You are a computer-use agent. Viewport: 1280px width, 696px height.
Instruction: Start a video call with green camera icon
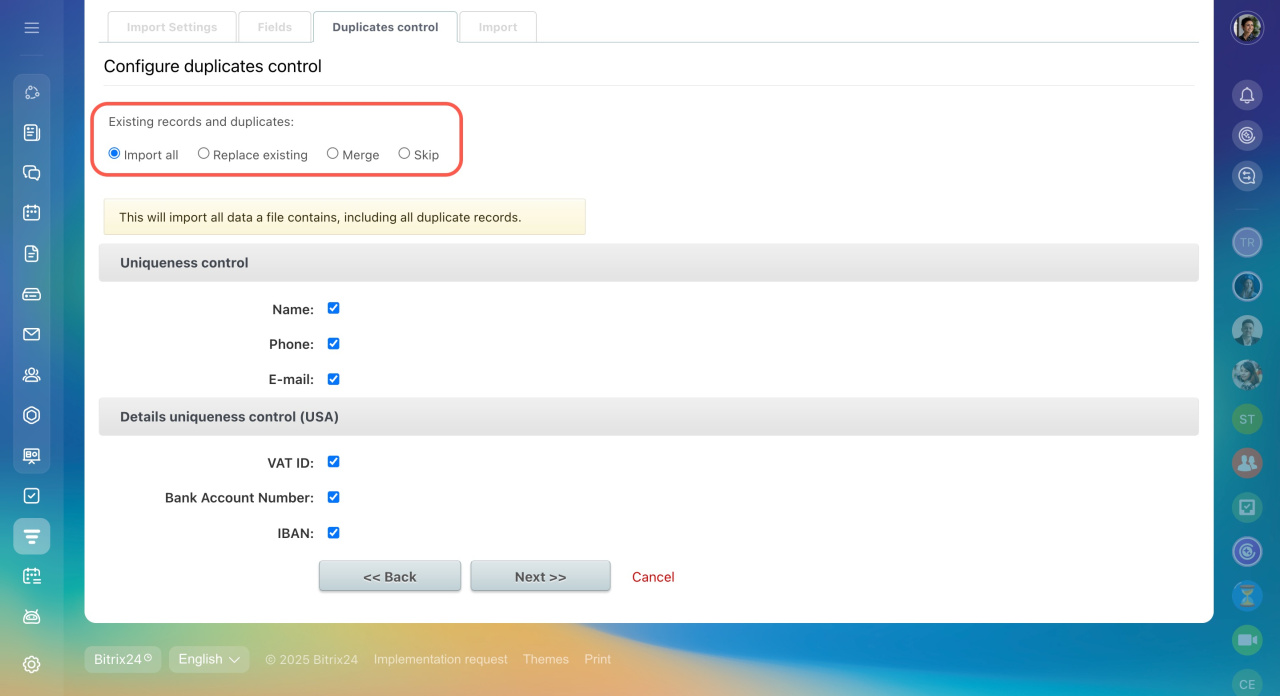pyautogui.click(x=1247, y=640)
